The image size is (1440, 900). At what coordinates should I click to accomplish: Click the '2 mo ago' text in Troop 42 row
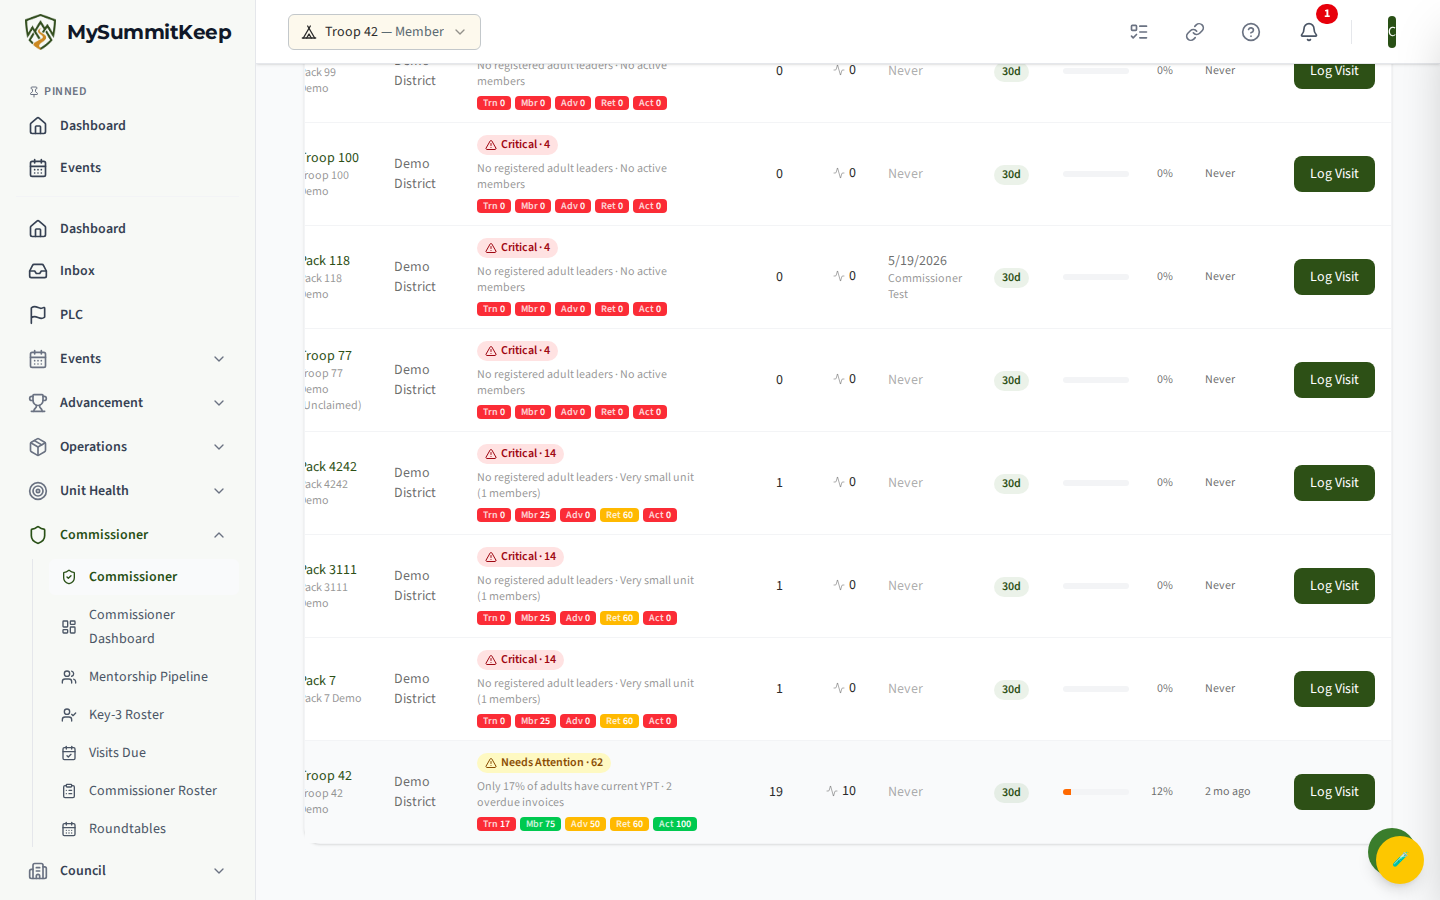point(1227,791)
